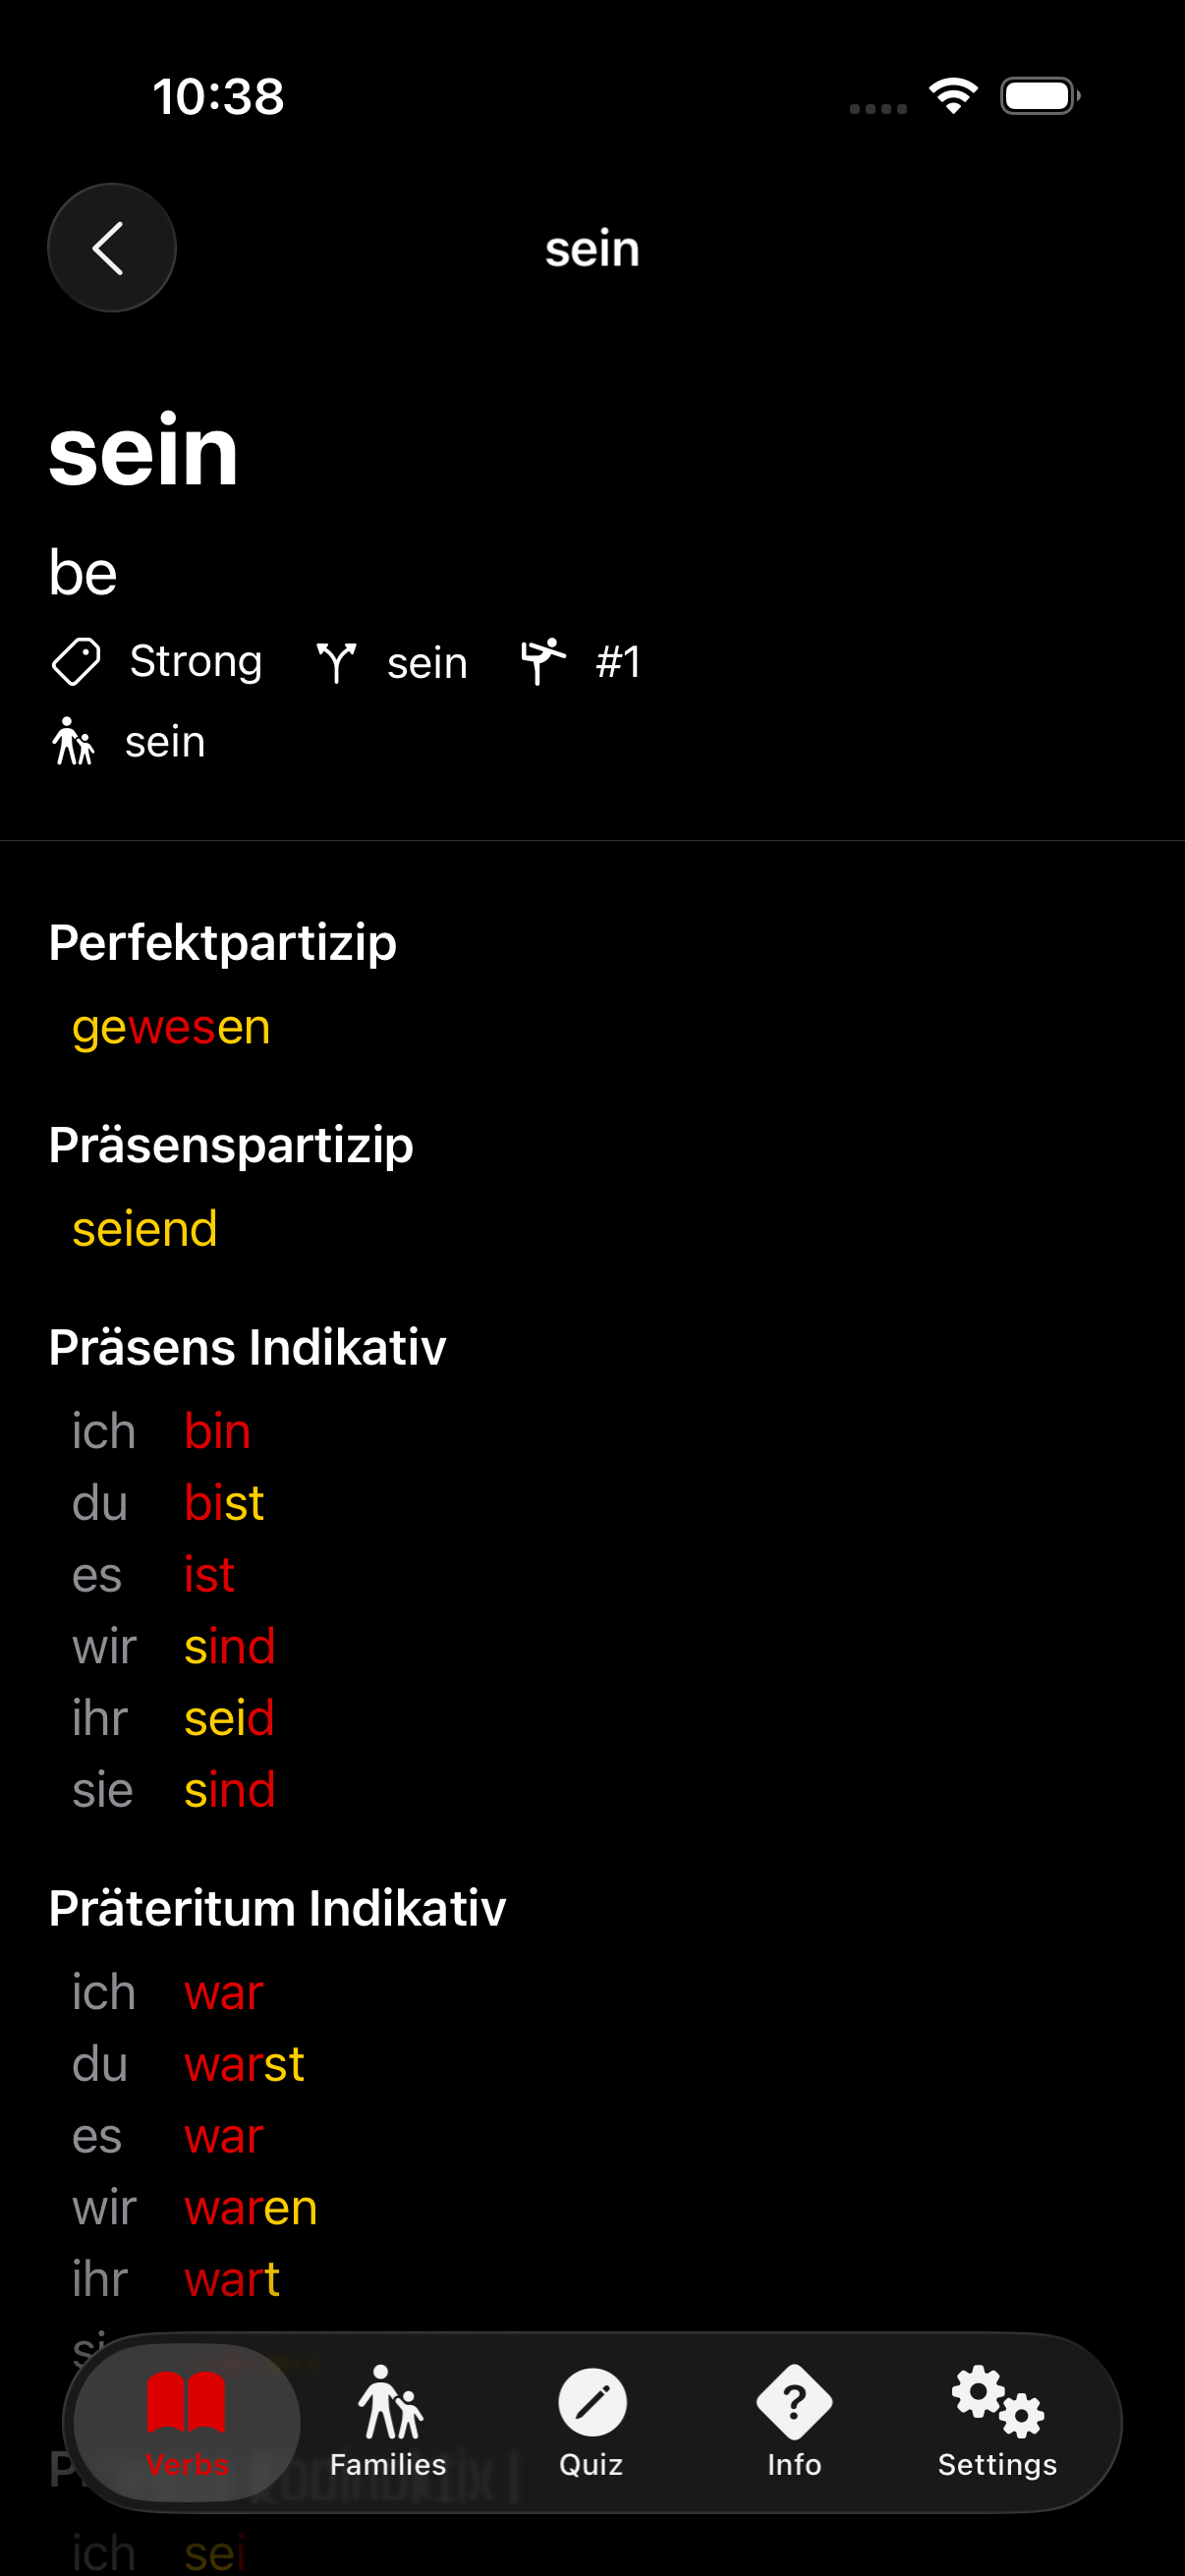
Task: Tap the participle 'gewesen'
Action: click(x=170, y=1027)
